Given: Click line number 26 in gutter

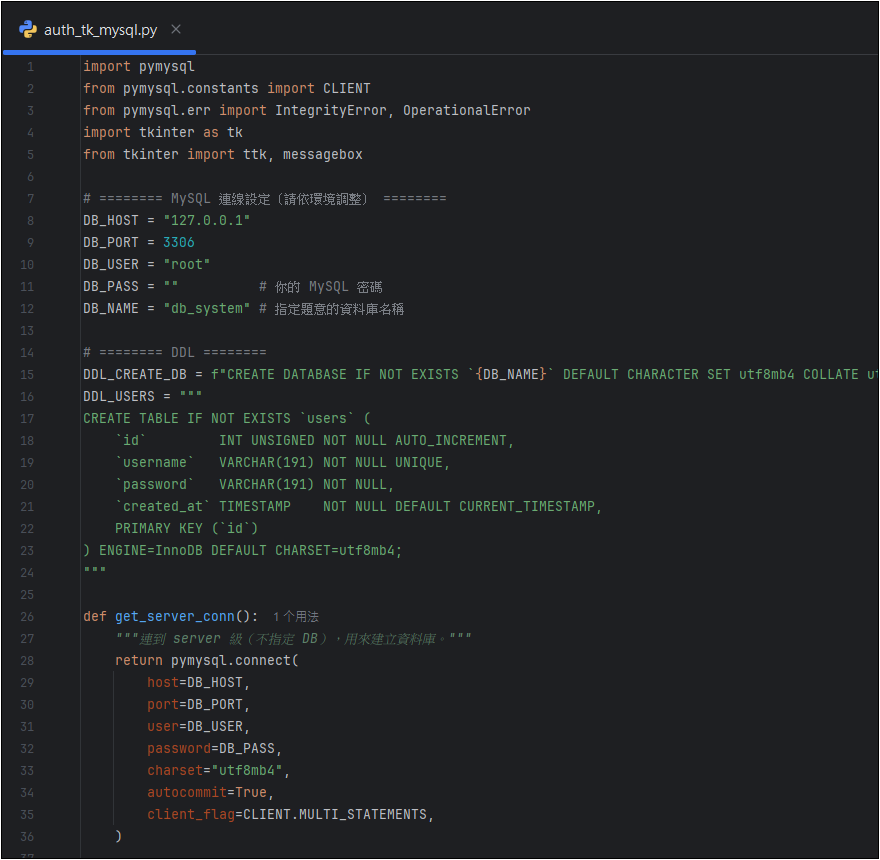Looking at the screenshot, I should (27, 617).
